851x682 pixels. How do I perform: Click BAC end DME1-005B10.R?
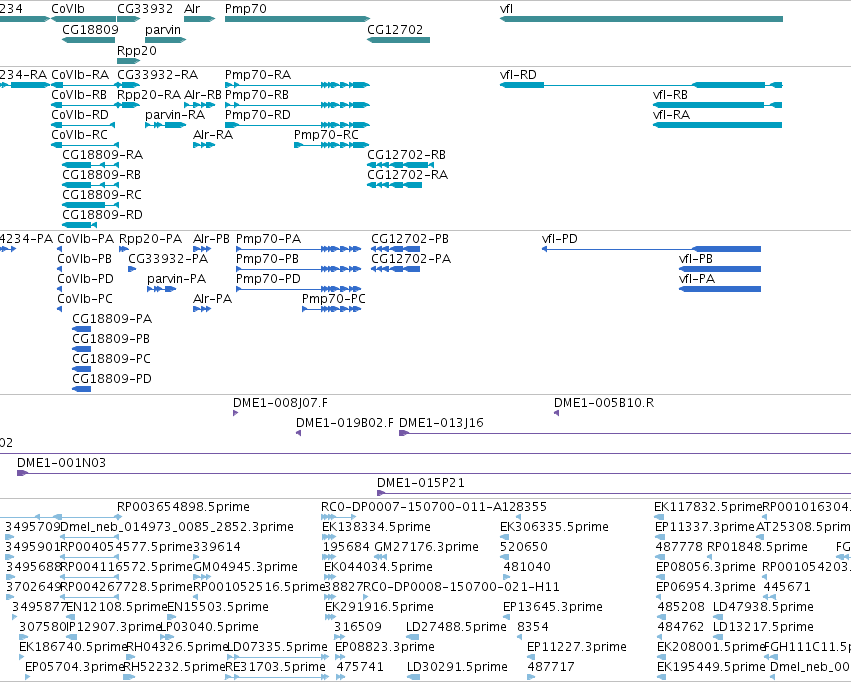click(556, 413)
